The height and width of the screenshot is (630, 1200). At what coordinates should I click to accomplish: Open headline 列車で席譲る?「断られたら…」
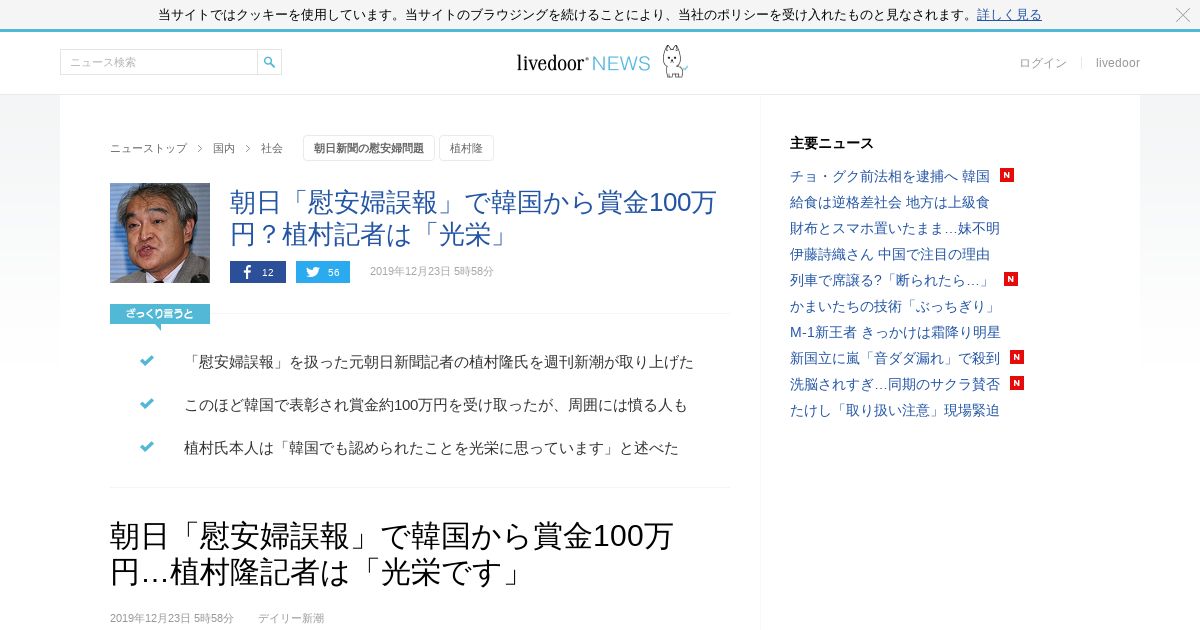point(892,280)
